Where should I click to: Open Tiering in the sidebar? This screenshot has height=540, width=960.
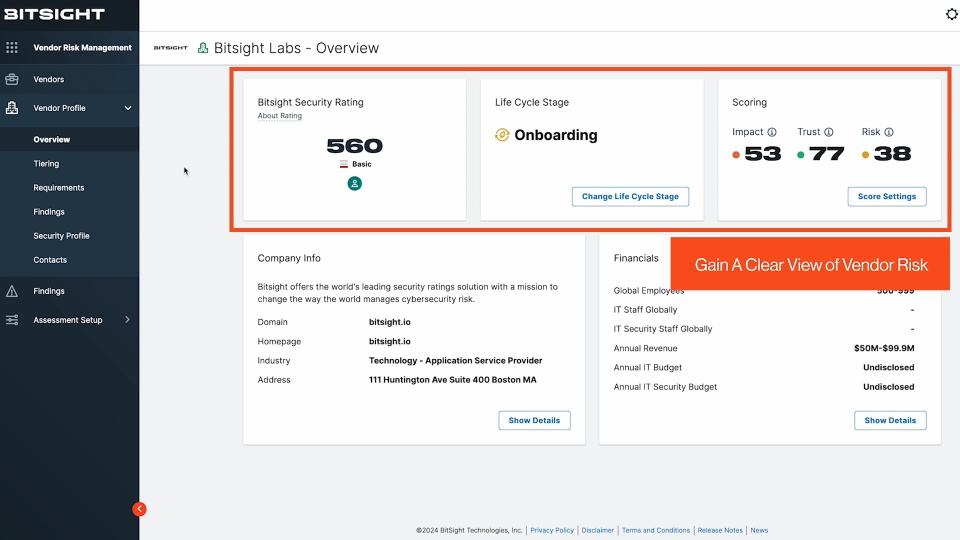pos(46,163)
